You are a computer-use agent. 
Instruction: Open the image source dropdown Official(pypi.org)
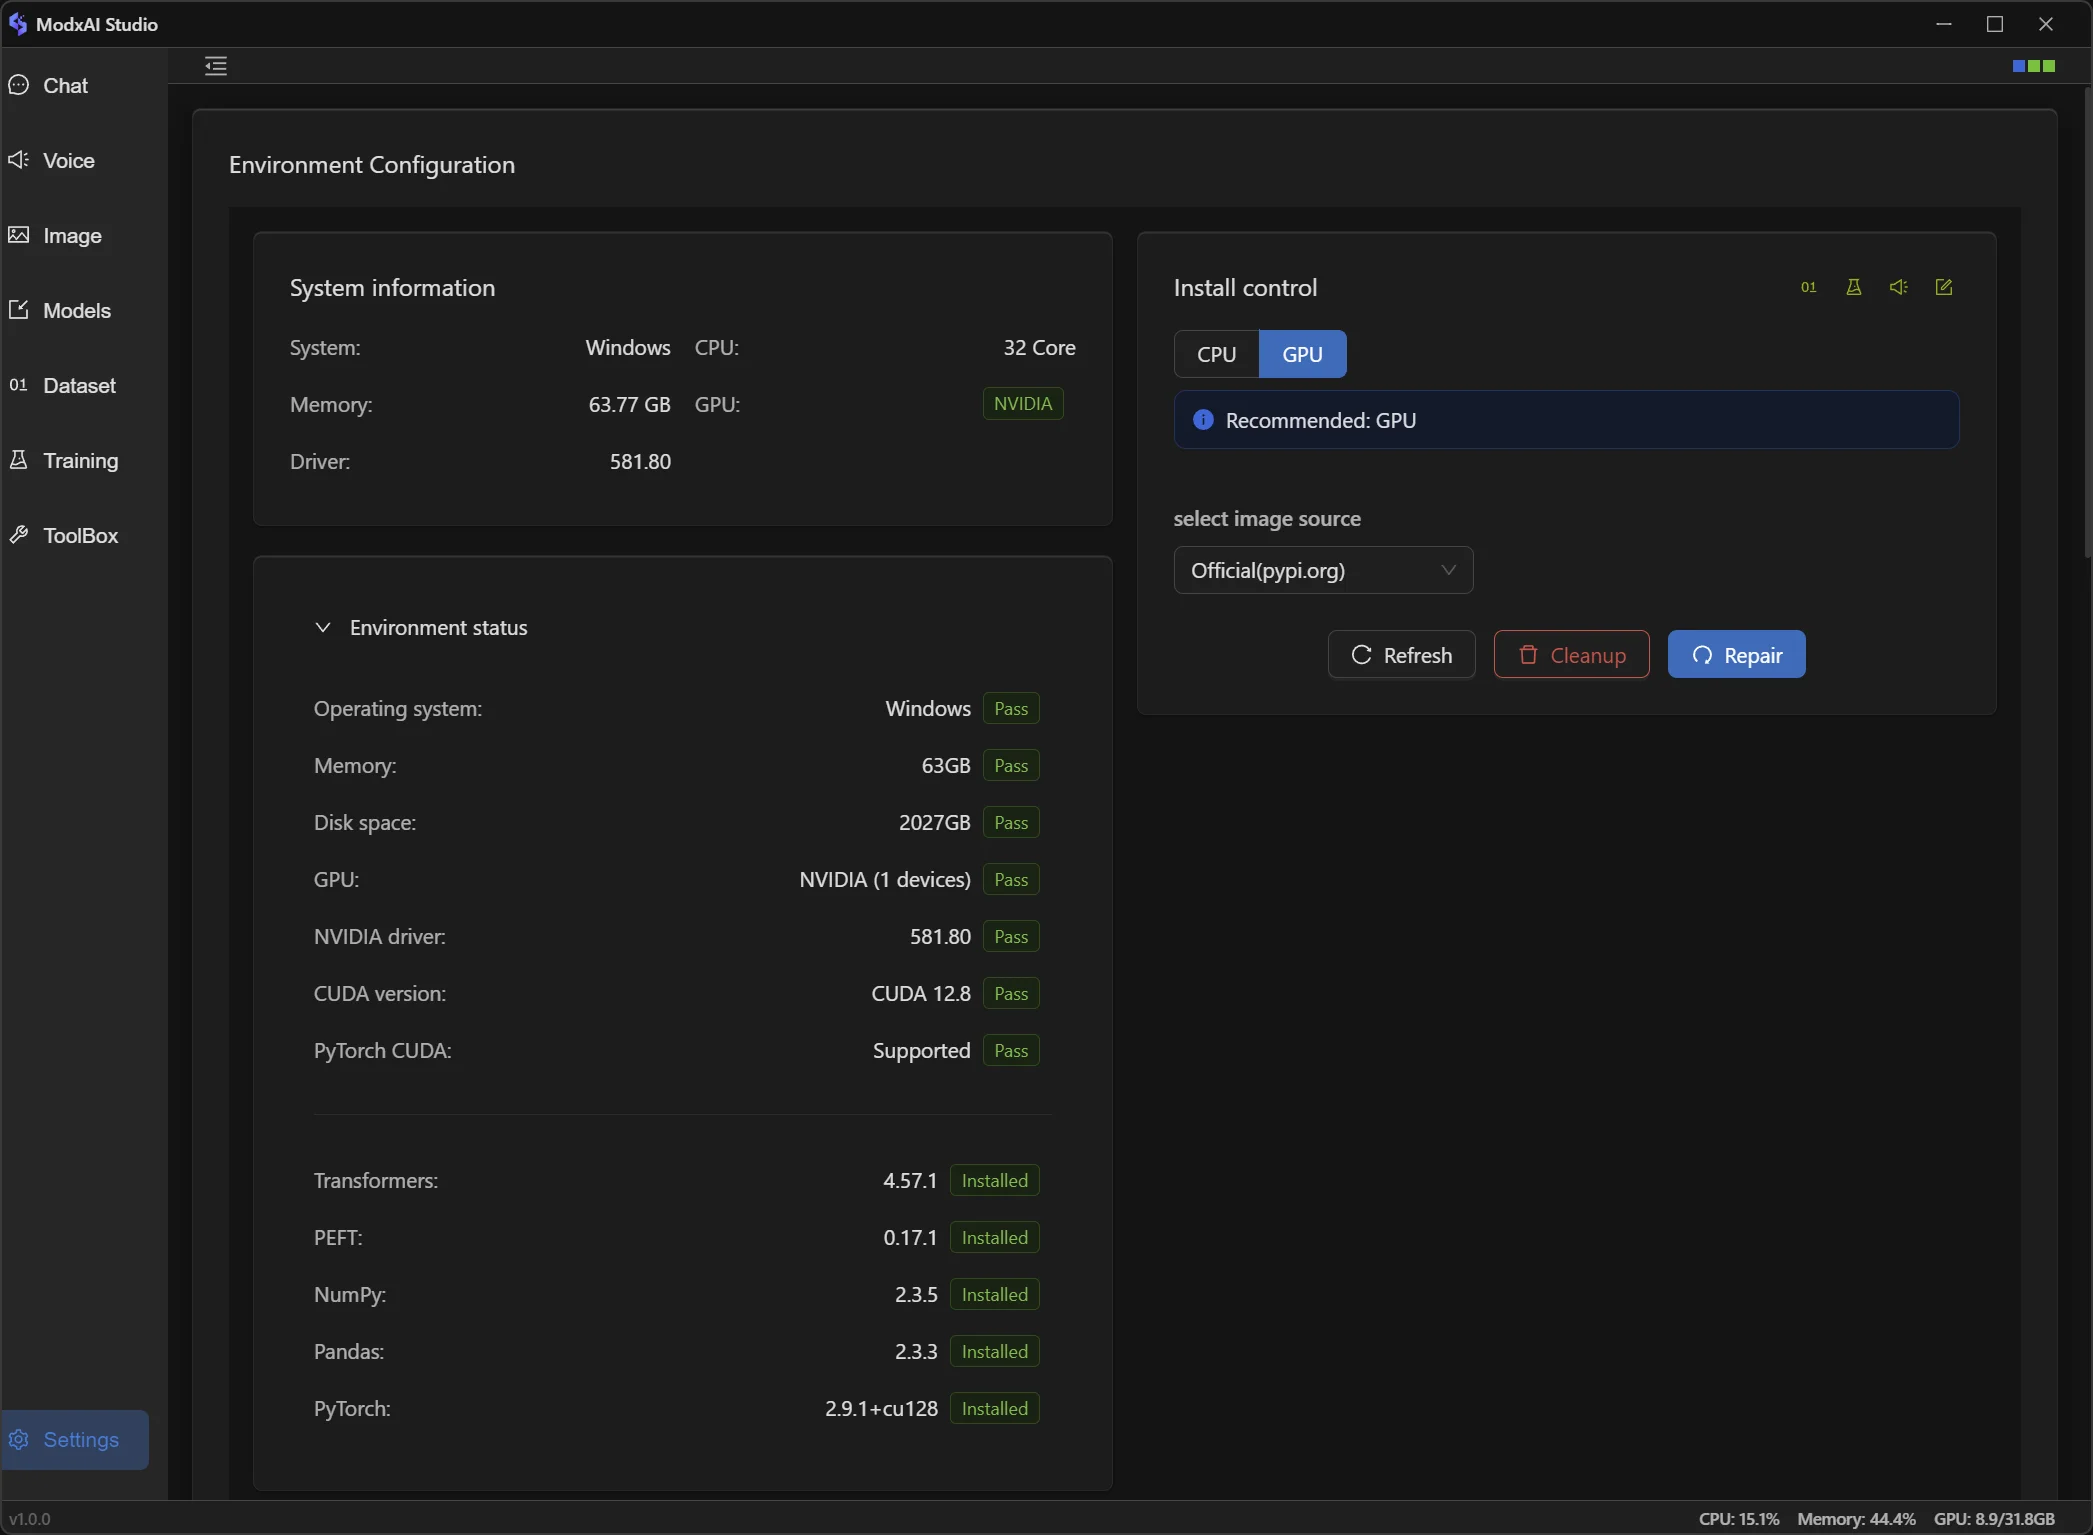[x=1322, y=570]
